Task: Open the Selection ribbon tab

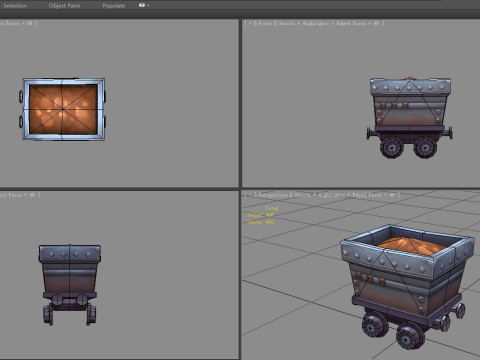Action: click(x=15, y=6)
